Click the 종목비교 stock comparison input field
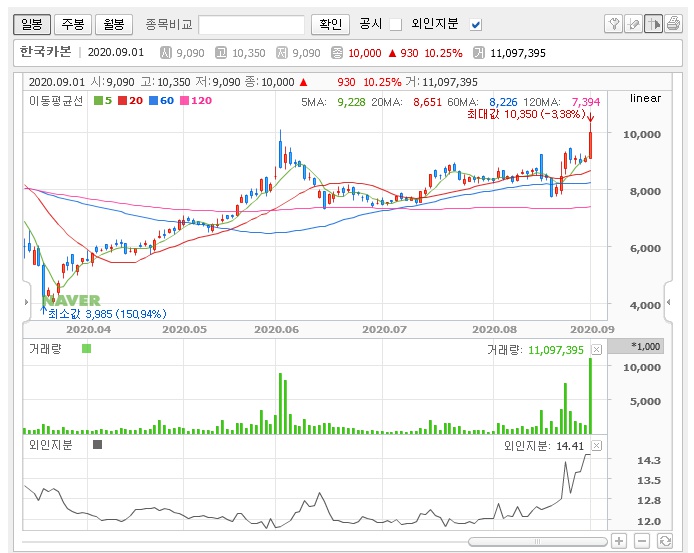The image size is (694, 553). click(x=251, y=24)
